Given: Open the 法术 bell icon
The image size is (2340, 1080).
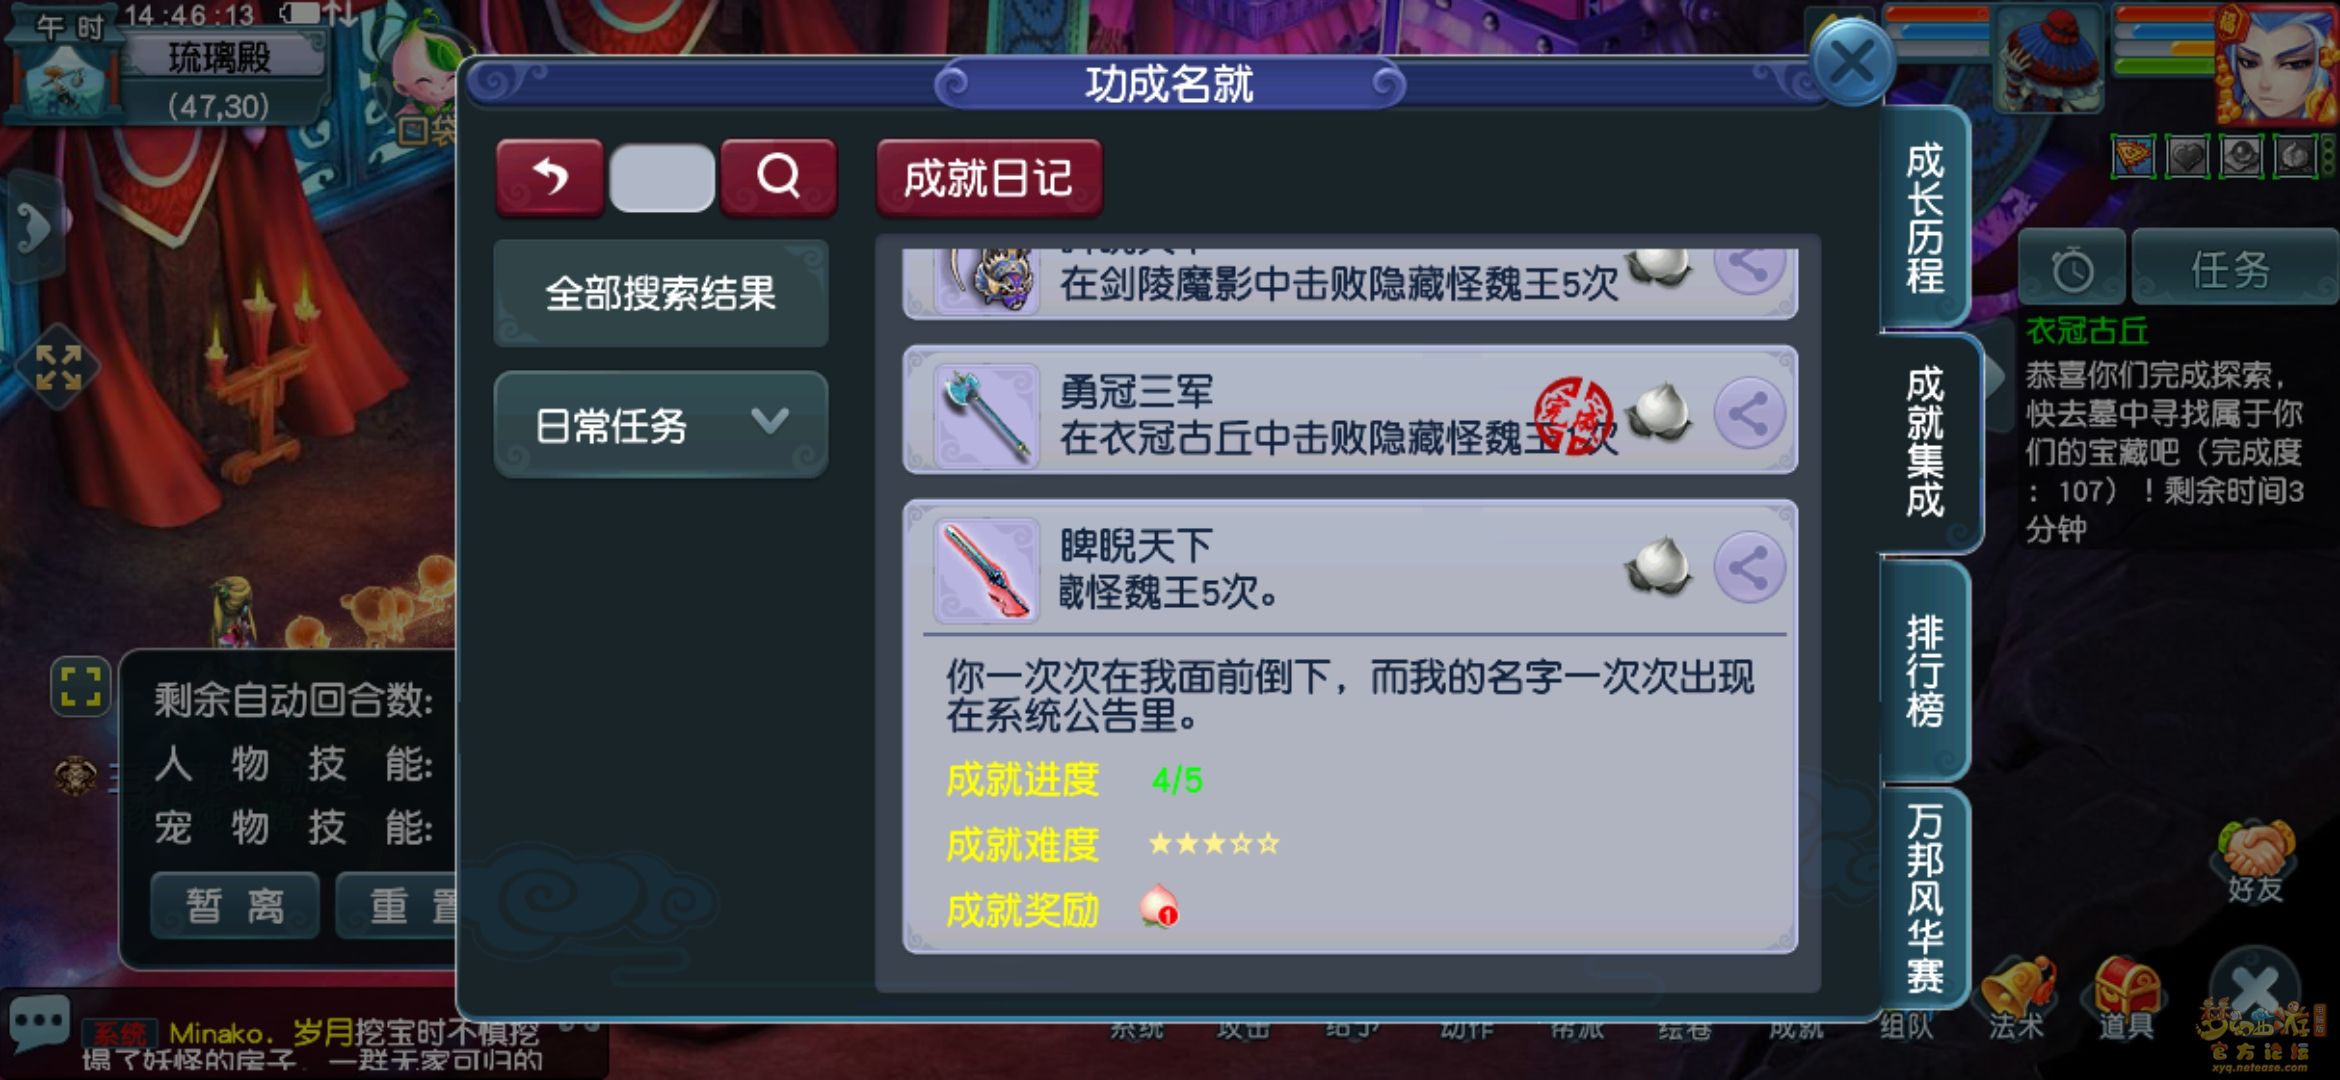Looking at the screenshot, I should click(x=2017, y=997).
